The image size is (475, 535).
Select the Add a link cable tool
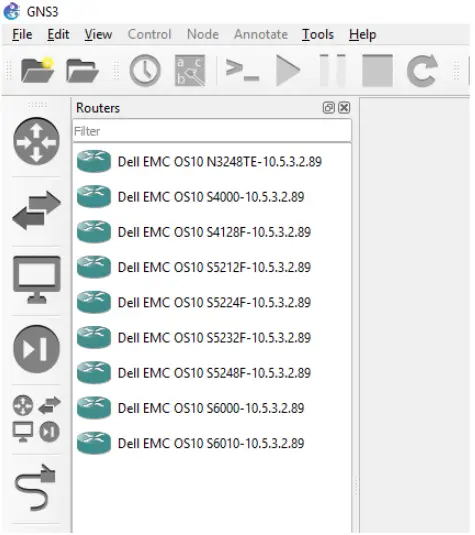[35, 487]
